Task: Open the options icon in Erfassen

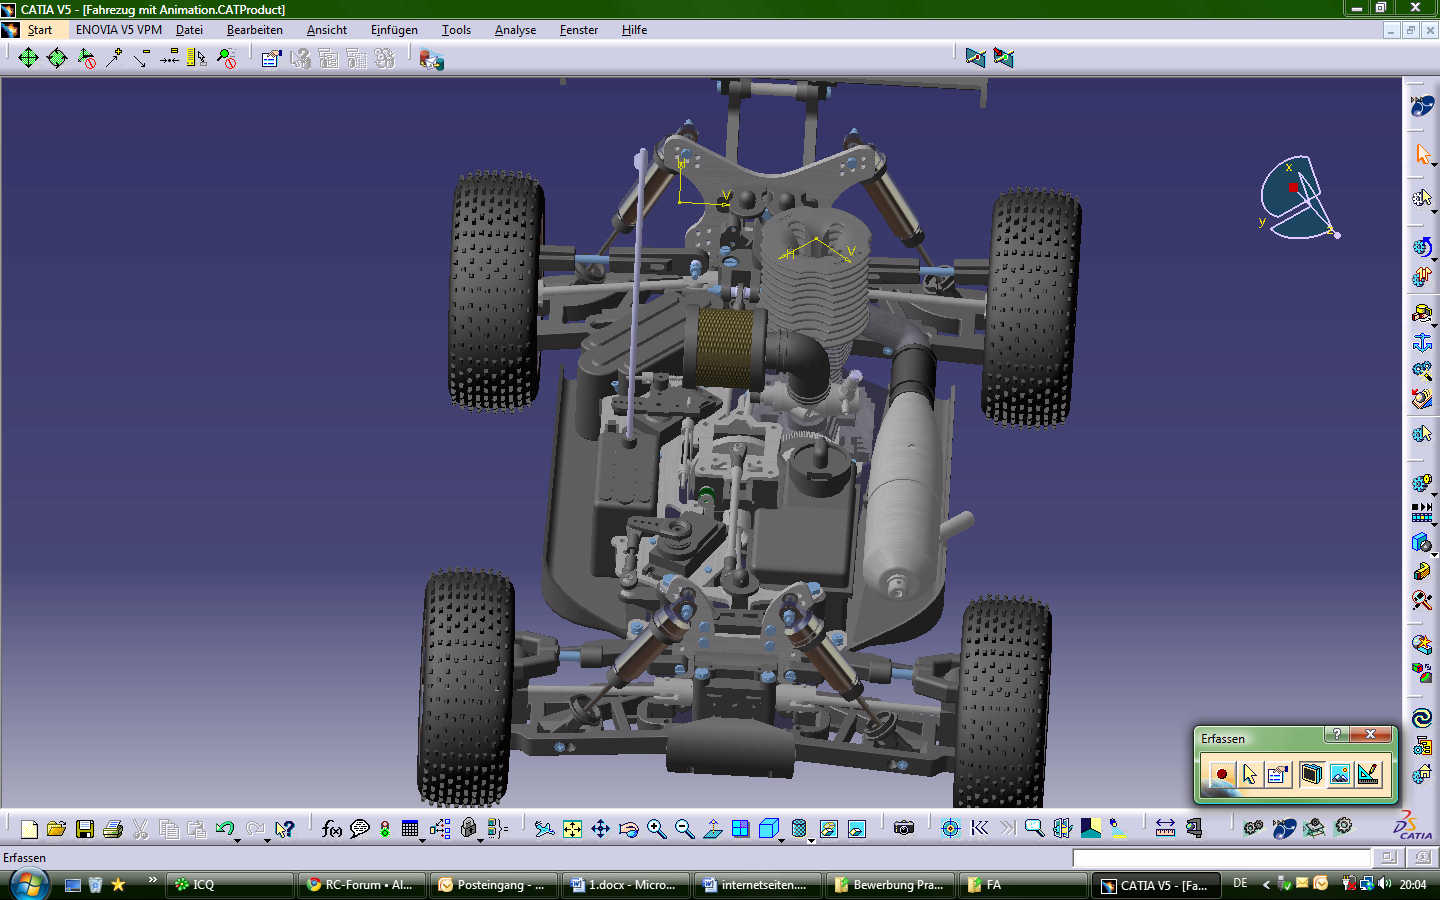Action: (1278, 774)
